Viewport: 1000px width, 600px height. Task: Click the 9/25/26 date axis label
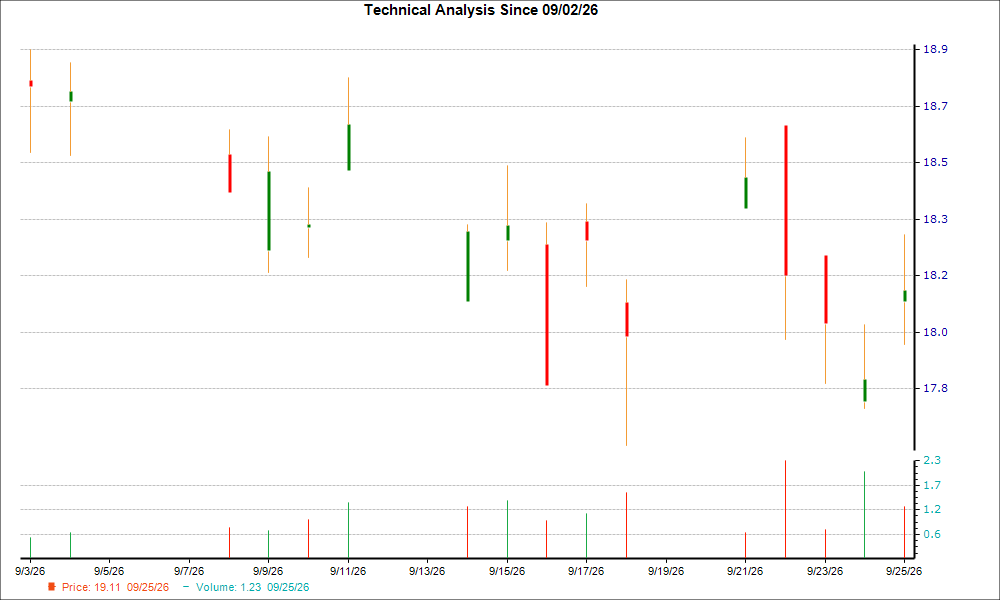click(x=904, y=571)
